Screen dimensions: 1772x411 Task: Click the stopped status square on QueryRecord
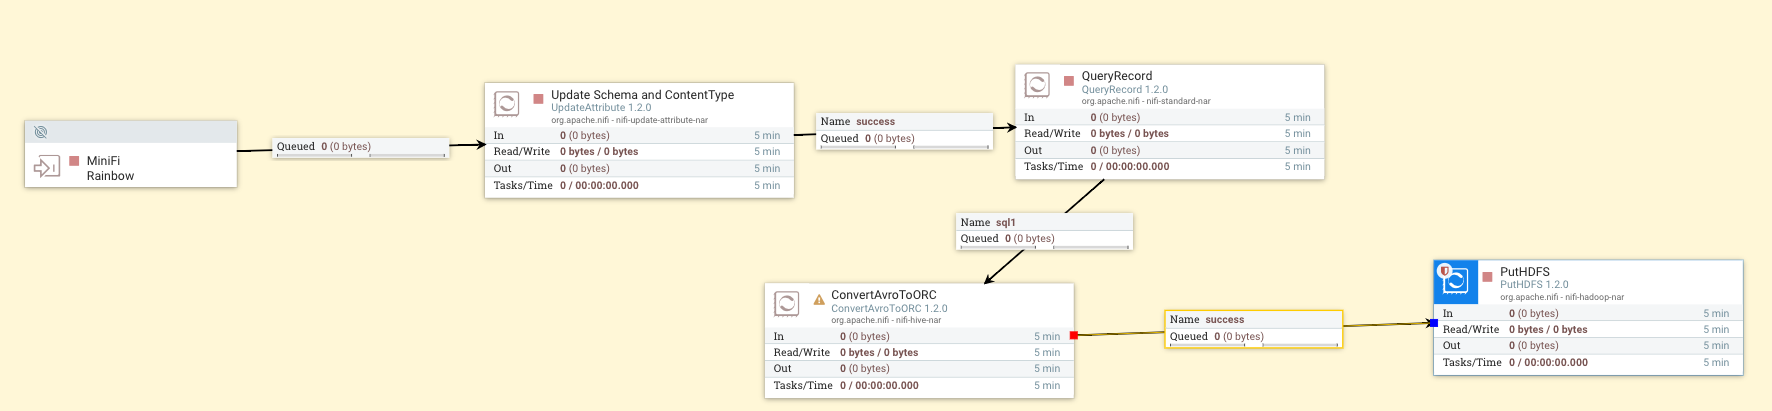click(1069, 80)
